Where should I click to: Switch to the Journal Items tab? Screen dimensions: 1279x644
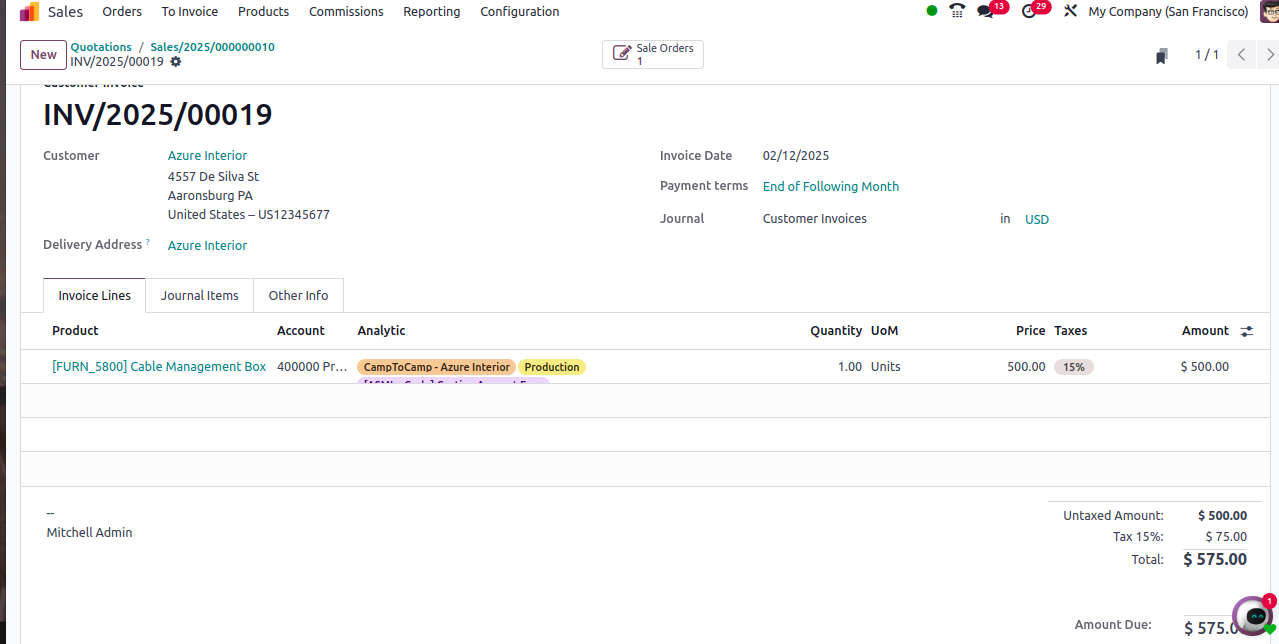coord(199,296)
